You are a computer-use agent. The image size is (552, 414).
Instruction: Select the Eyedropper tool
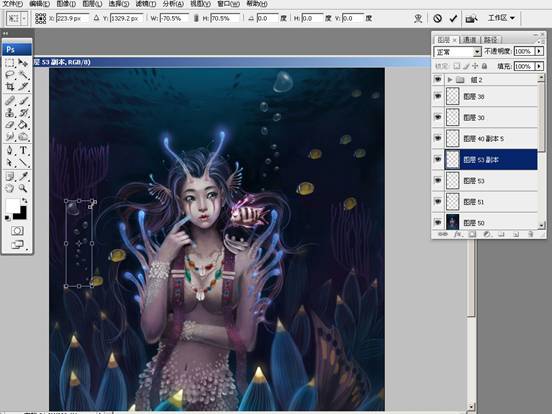coord(23,176)
